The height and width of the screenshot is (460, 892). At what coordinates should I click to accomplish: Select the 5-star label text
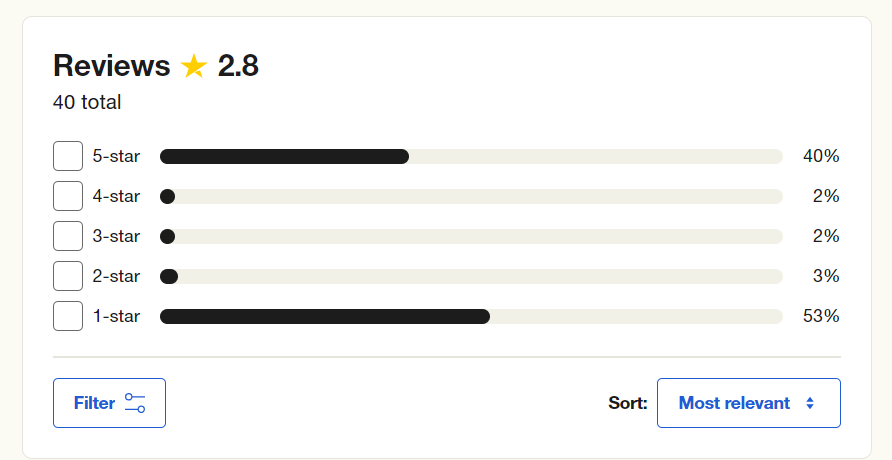[x=116, y=156]
